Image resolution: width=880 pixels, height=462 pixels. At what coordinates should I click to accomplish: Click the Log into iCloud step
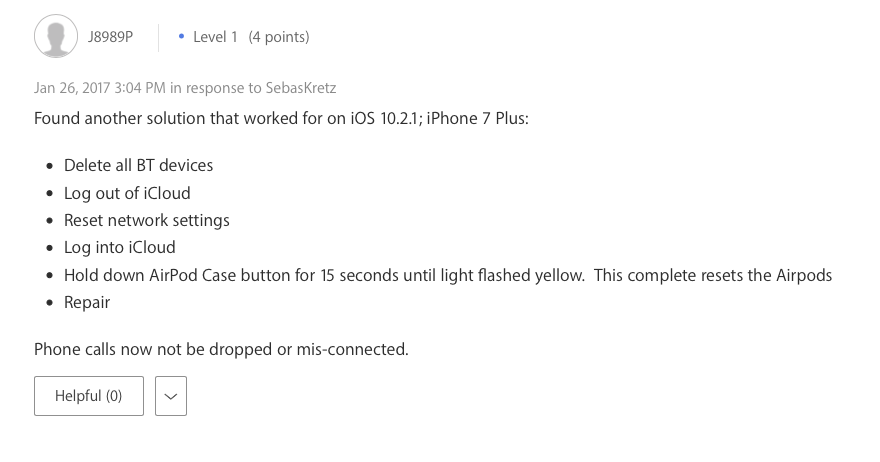120,247
